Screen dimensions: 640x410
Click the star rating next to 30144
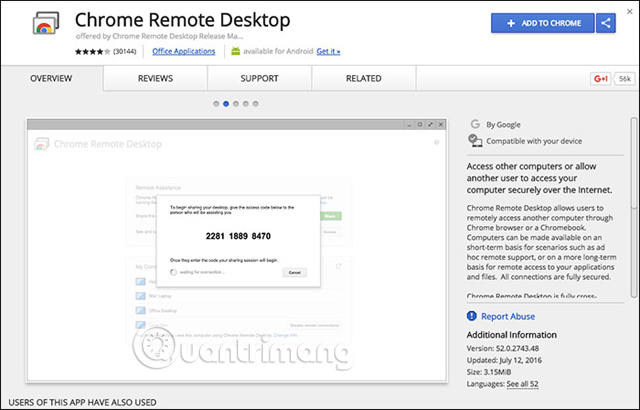[92, 51]
